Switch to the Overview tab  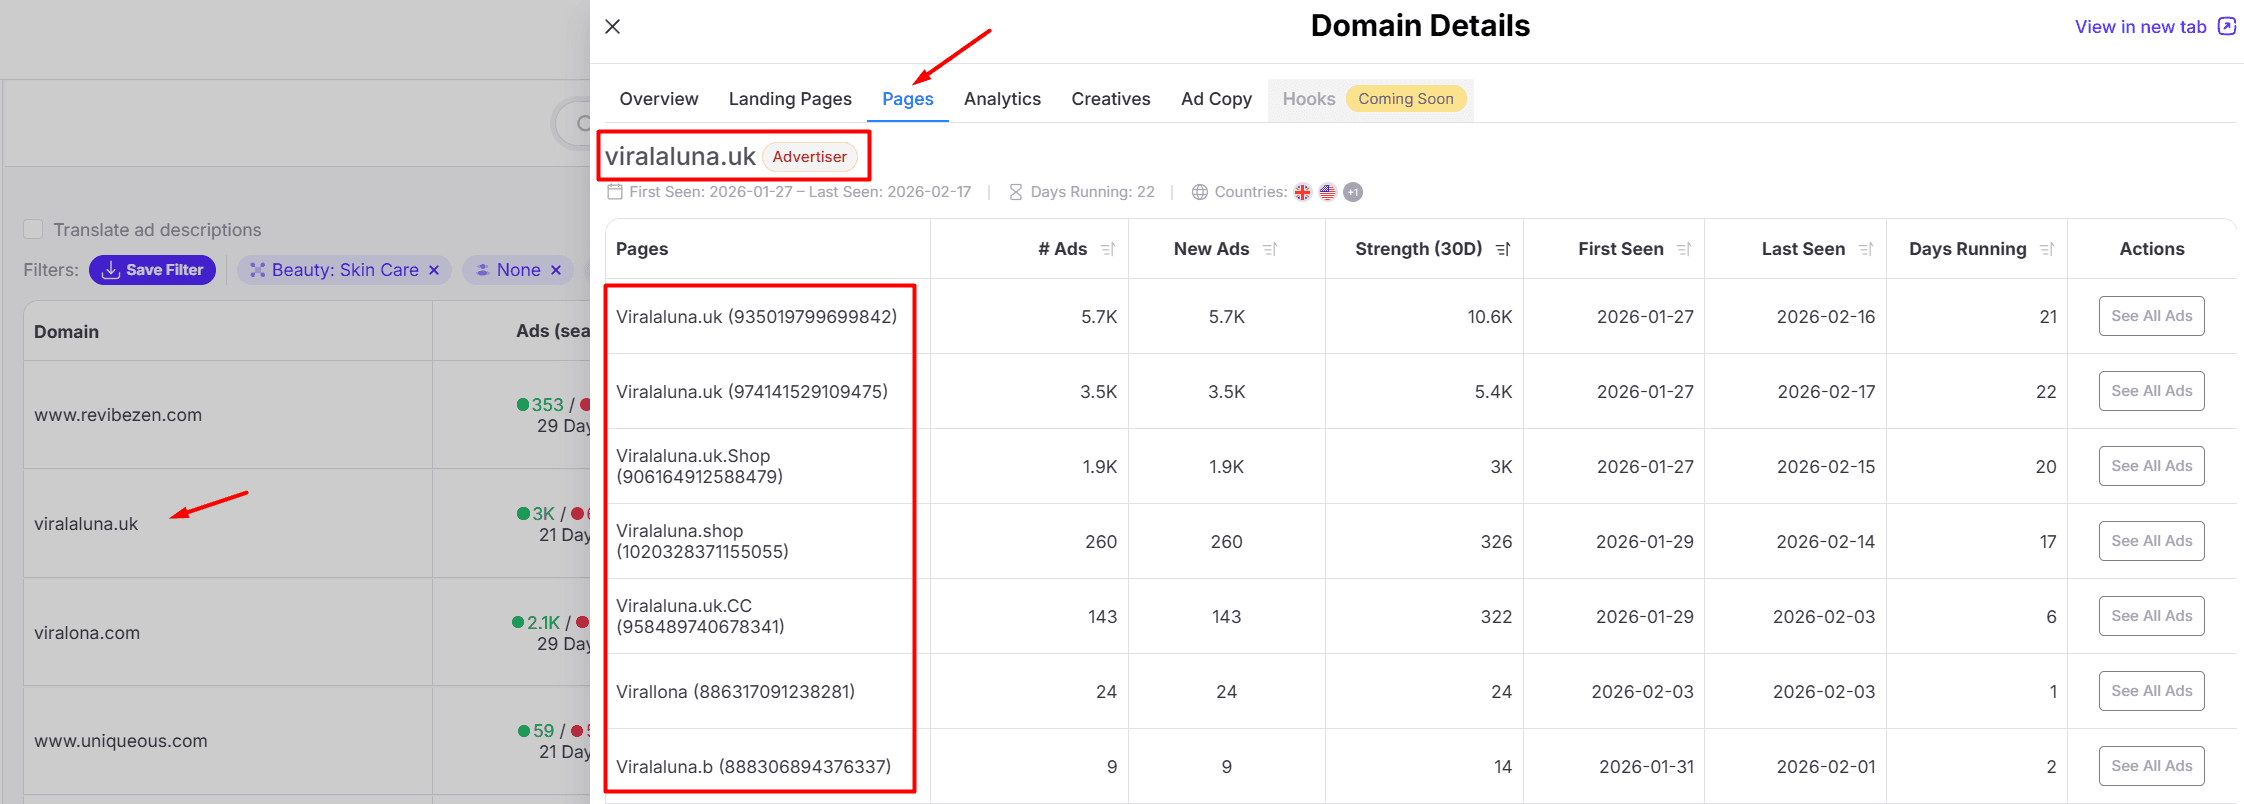click(x=659, y=99)
